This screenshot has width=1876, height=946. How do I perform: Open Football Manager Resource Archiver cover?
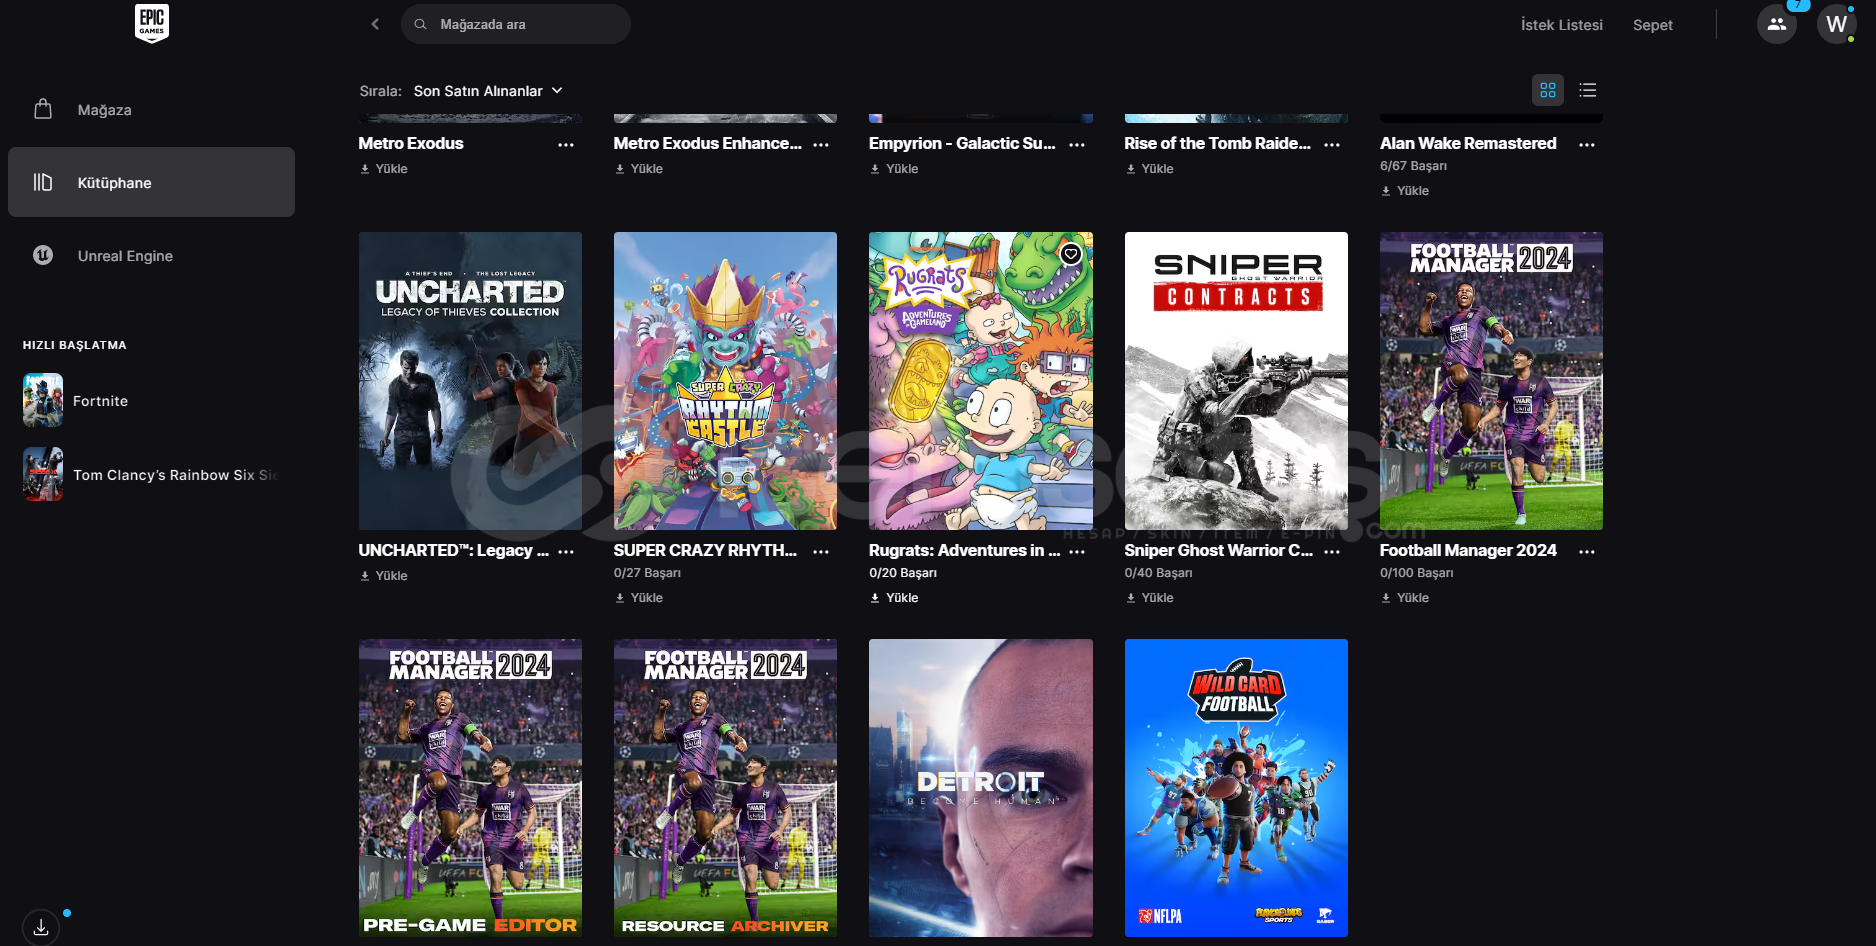(725, 788)
